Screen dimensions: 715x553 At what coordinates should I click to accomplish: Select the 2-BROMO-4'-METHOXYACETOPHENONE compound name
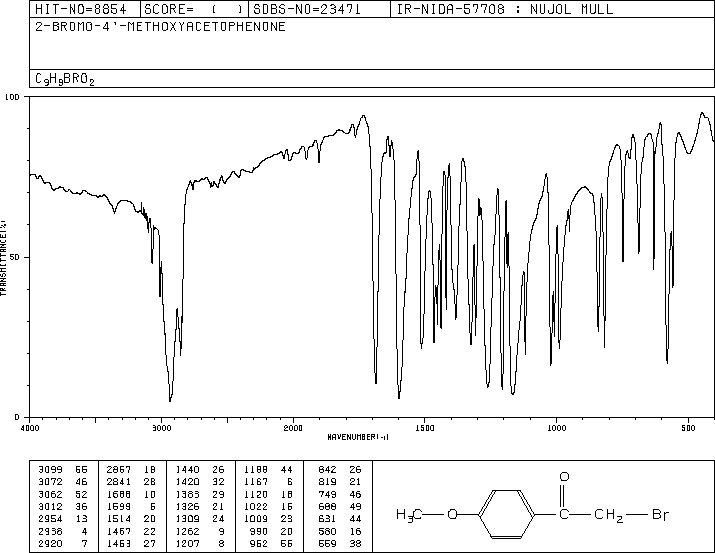point(161,26)
